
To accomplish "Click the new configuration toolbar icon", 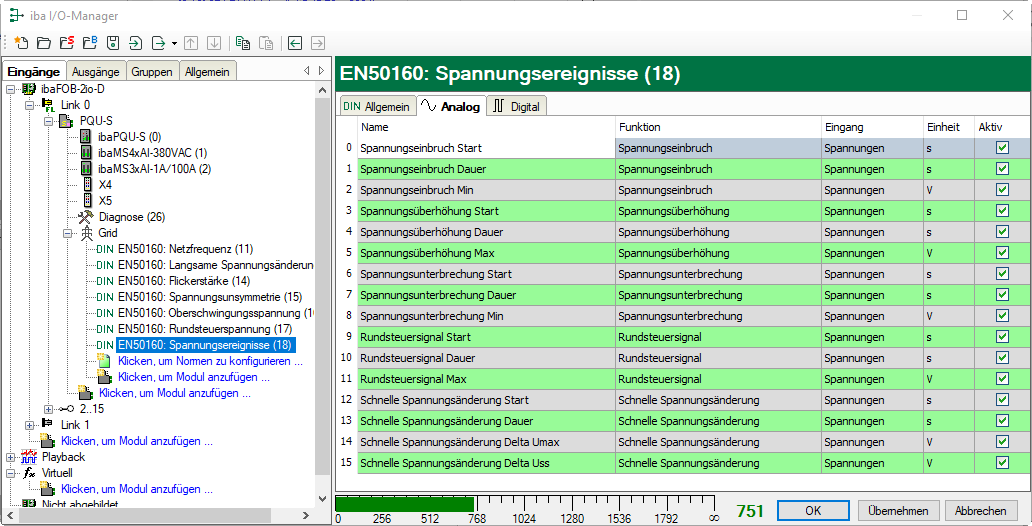I will click(x=21, y=43).
